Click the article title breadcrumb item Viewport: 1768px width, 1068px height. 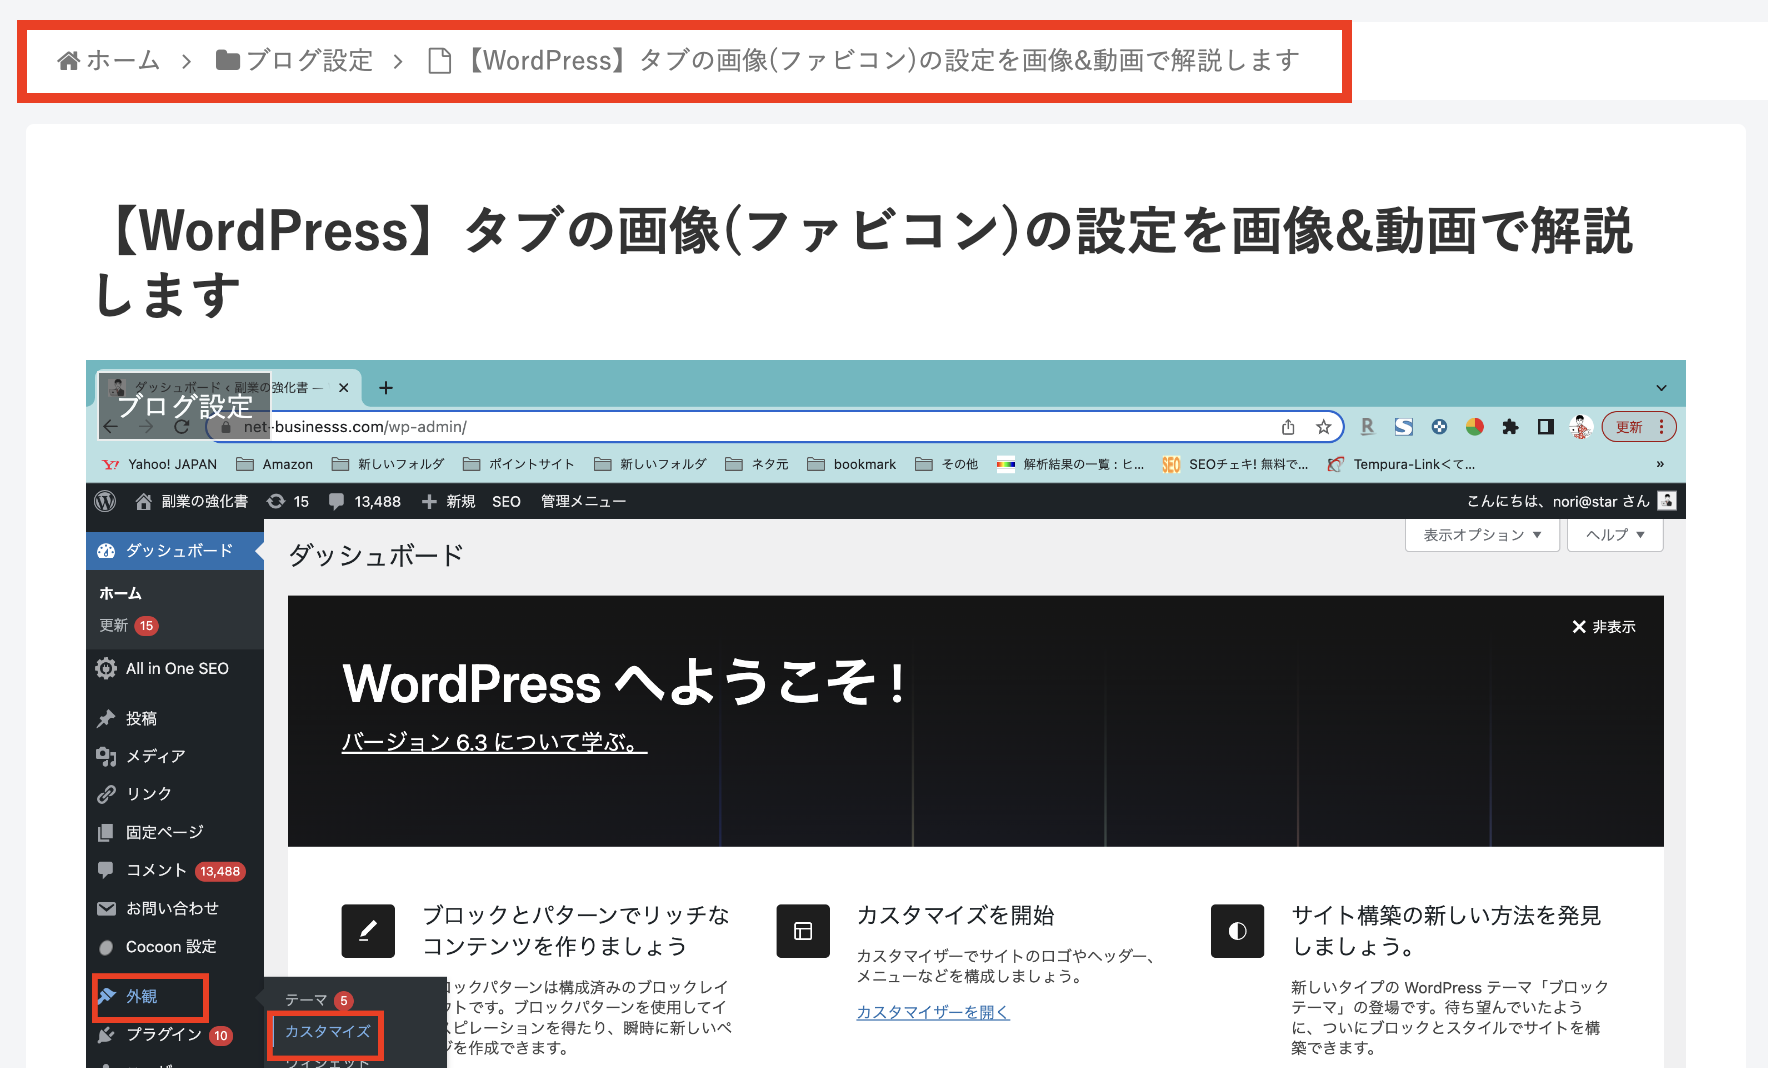point(864,61)
